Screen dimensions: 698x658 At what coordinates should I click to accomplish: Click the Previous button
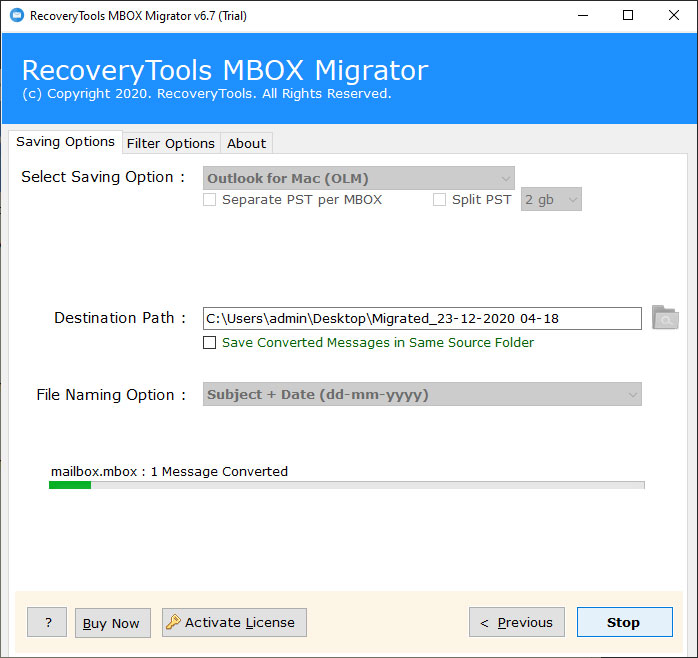pyautogui.click(x=517, y=622)
